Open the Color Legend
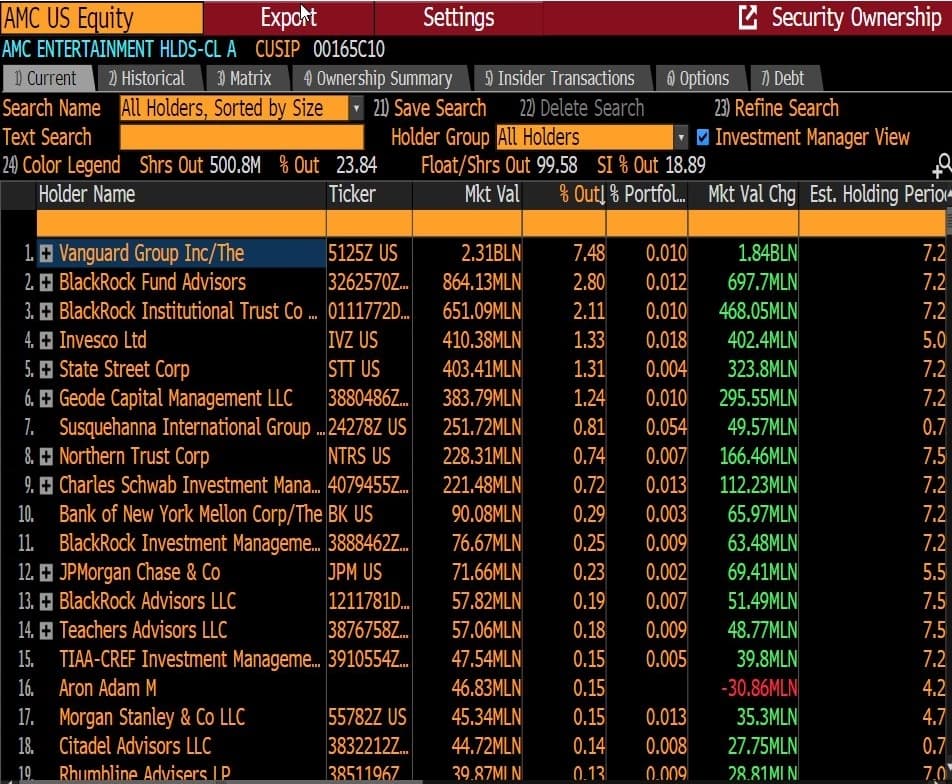The height and width of the screenshot is (784, 952). [62, 165]
